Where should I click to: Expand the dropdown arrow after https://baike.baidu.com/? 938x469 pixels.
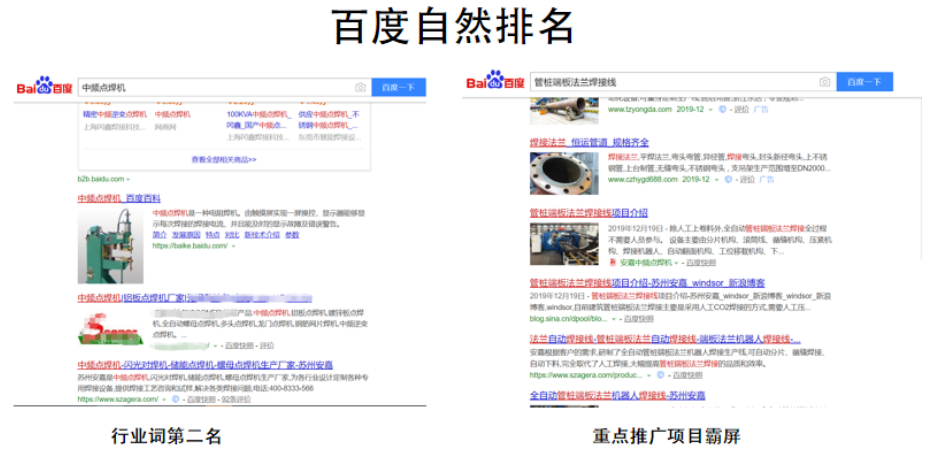233,246
